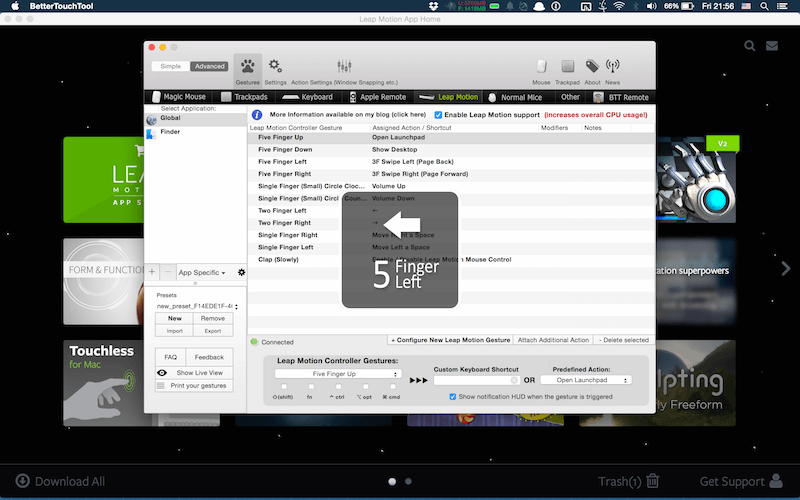Click the Import preset button
Image resolution: width=800 pixels, height=500 pixels.
pyautogui.click(x=174, y=331)
